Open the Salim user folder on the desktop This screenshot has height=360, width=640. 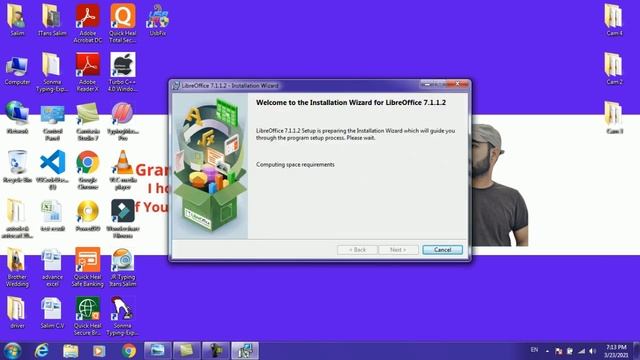pyautogui.click(x=17, y=20)
